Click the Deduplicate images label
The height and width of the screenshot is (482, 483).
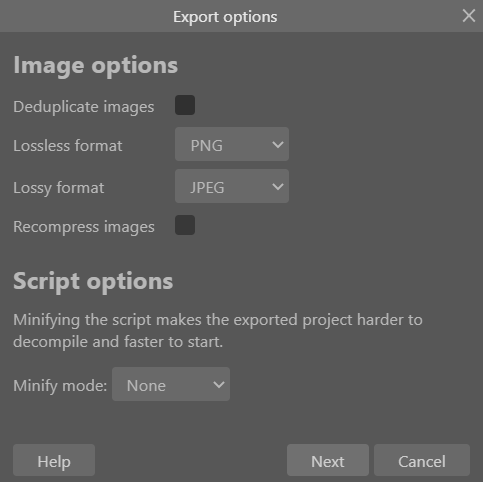pos(84,107)
